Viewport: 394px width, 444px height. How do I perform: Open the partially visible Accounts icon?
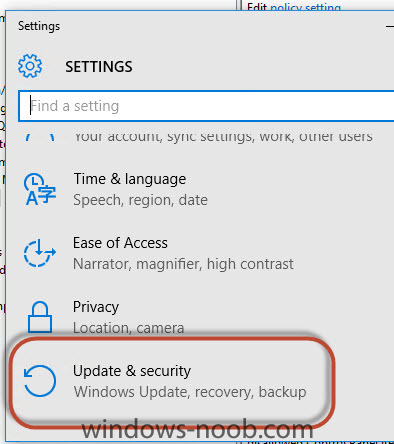(x=40, y=137)
